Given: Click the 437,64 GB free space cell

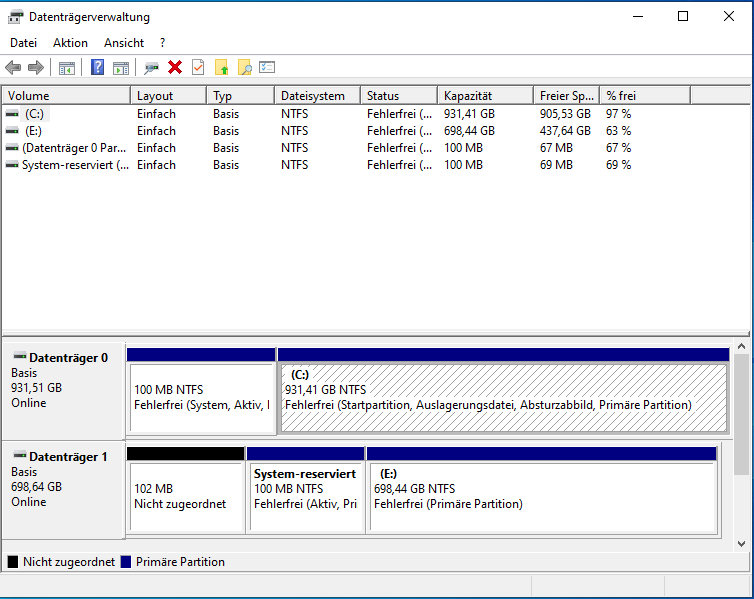Looking at the screenshot, I should (x=565, y=131).
